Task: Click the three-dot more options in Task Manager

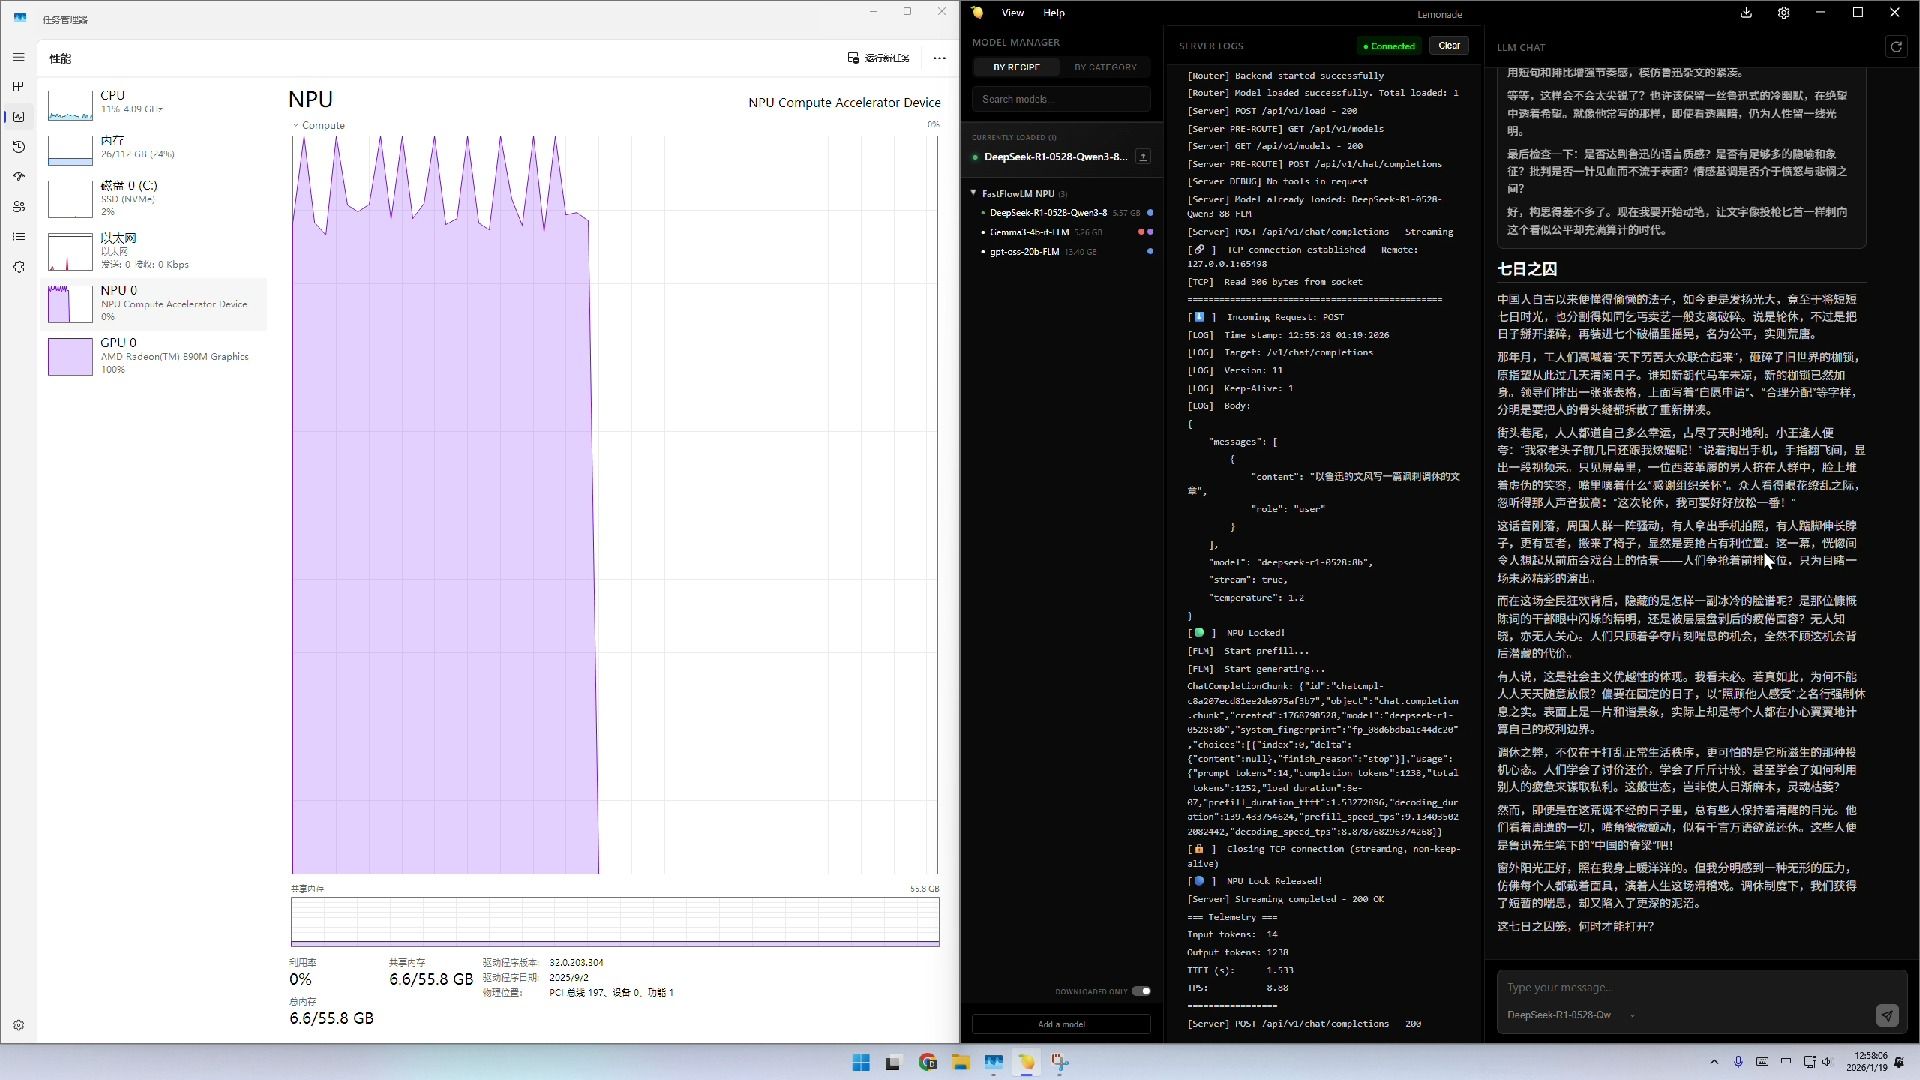Action: [x=939, y=58]
